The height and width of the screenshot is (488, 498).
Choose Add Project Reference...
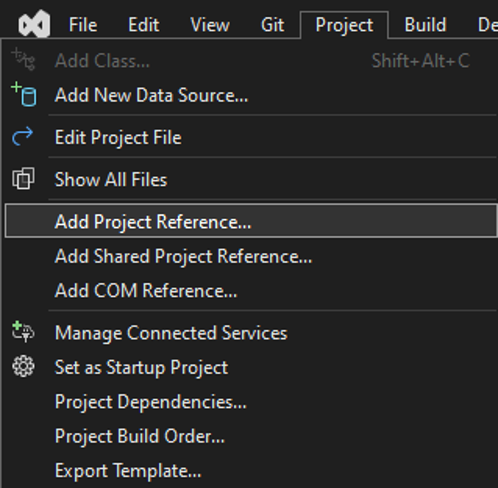251,221
